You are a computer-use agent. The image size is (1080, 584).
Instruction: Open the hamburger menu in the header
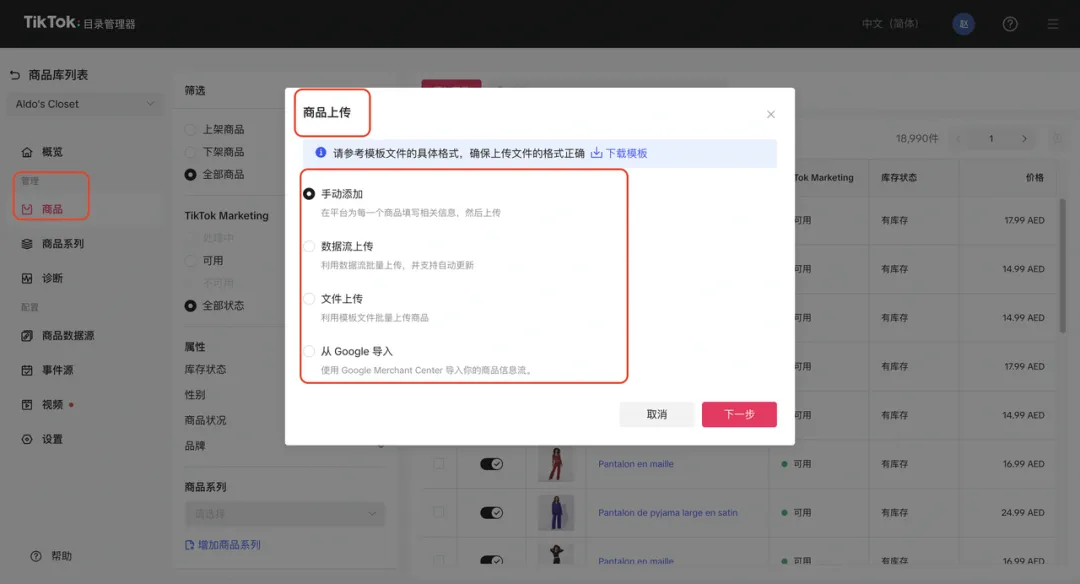click(1053, 24)
